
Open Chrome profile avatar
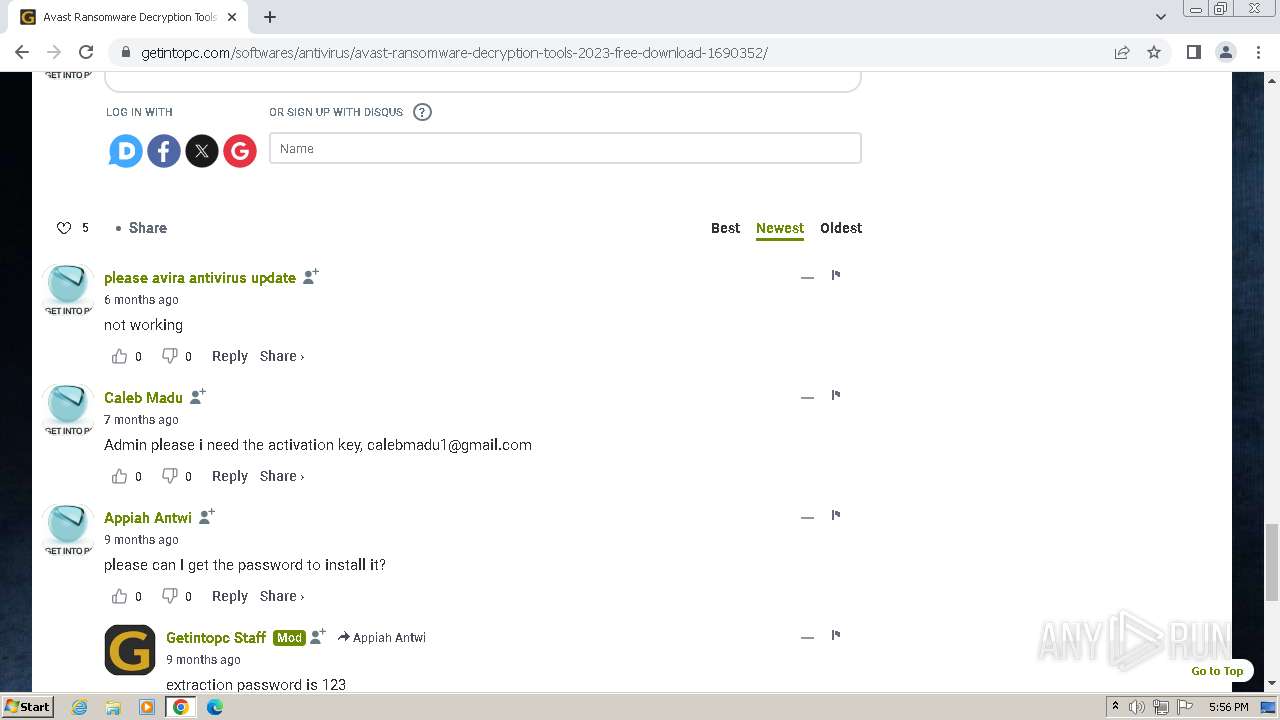[1225, 52]
